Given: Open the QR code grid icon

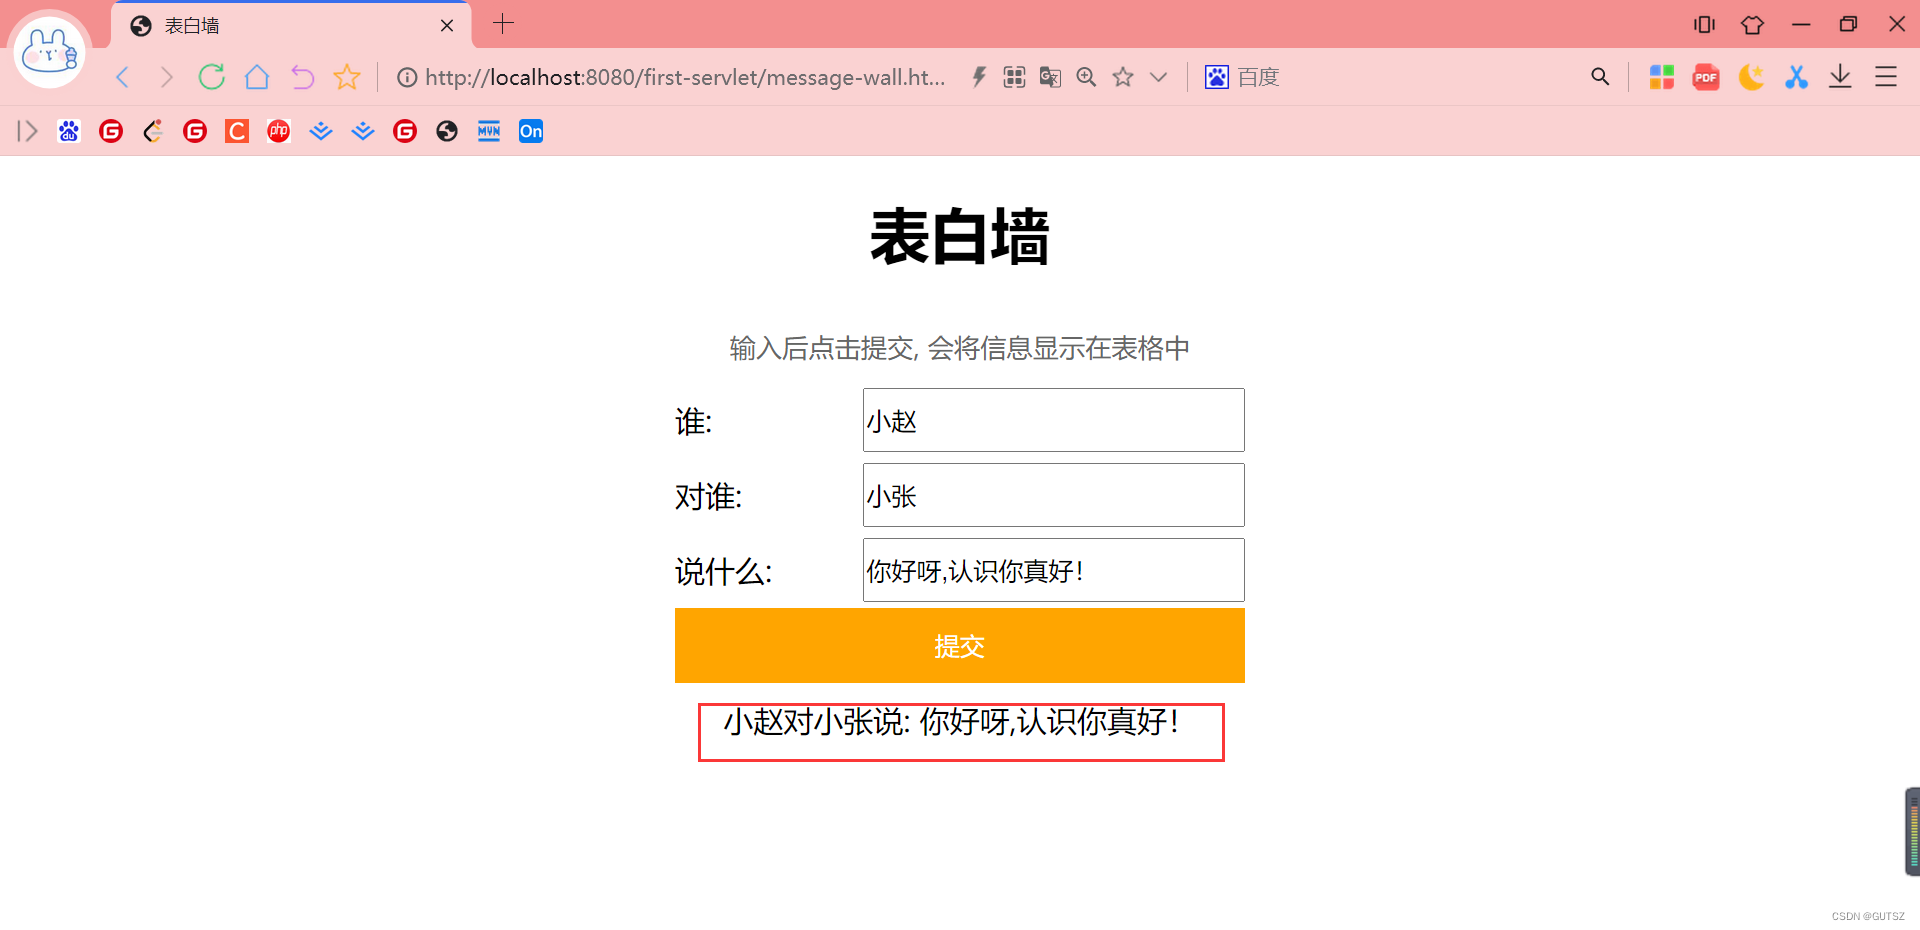Looking at the screenshot, I should pos(1014,77).
